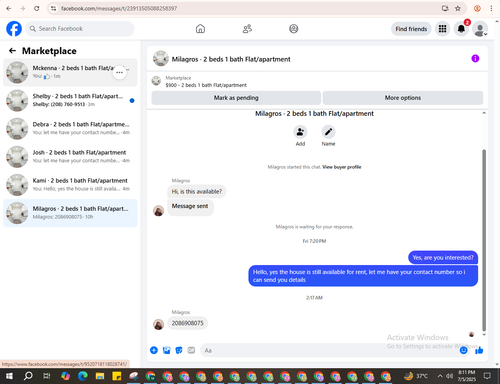500x384 pixels.
Task: Select the Milagros conversation in the list
Action: click(x=70, y=213)
